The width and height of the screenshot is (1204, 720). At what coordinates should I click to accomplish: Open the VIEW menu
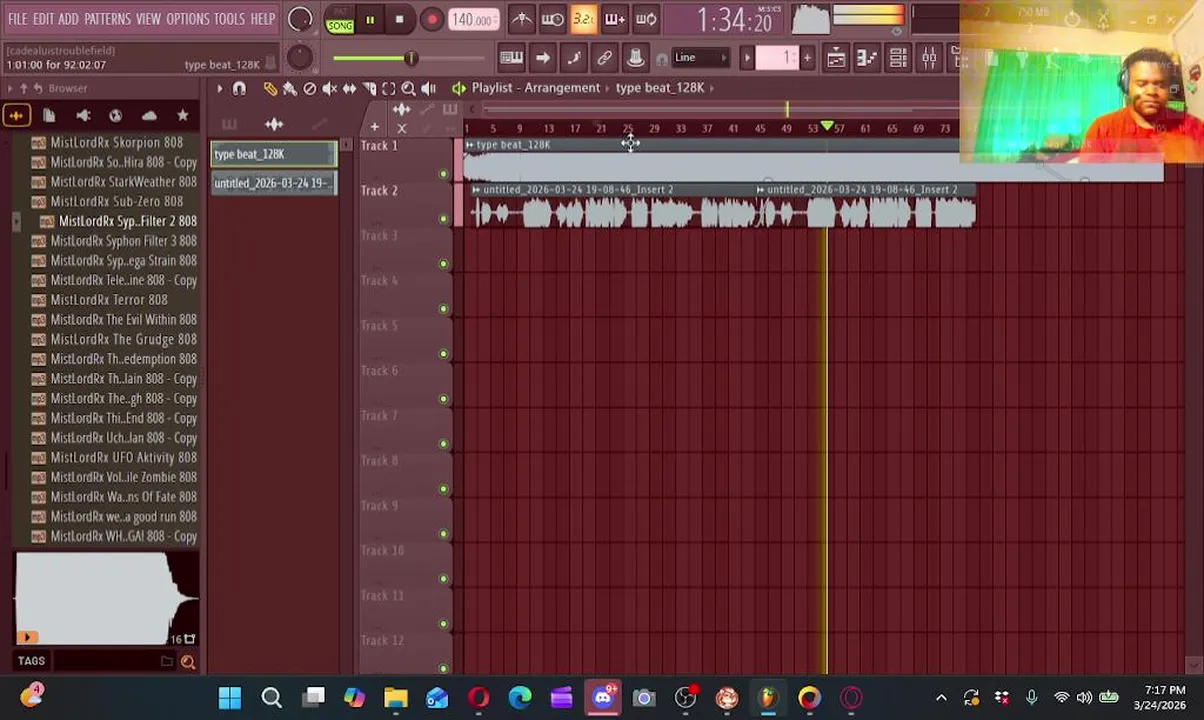148,19
